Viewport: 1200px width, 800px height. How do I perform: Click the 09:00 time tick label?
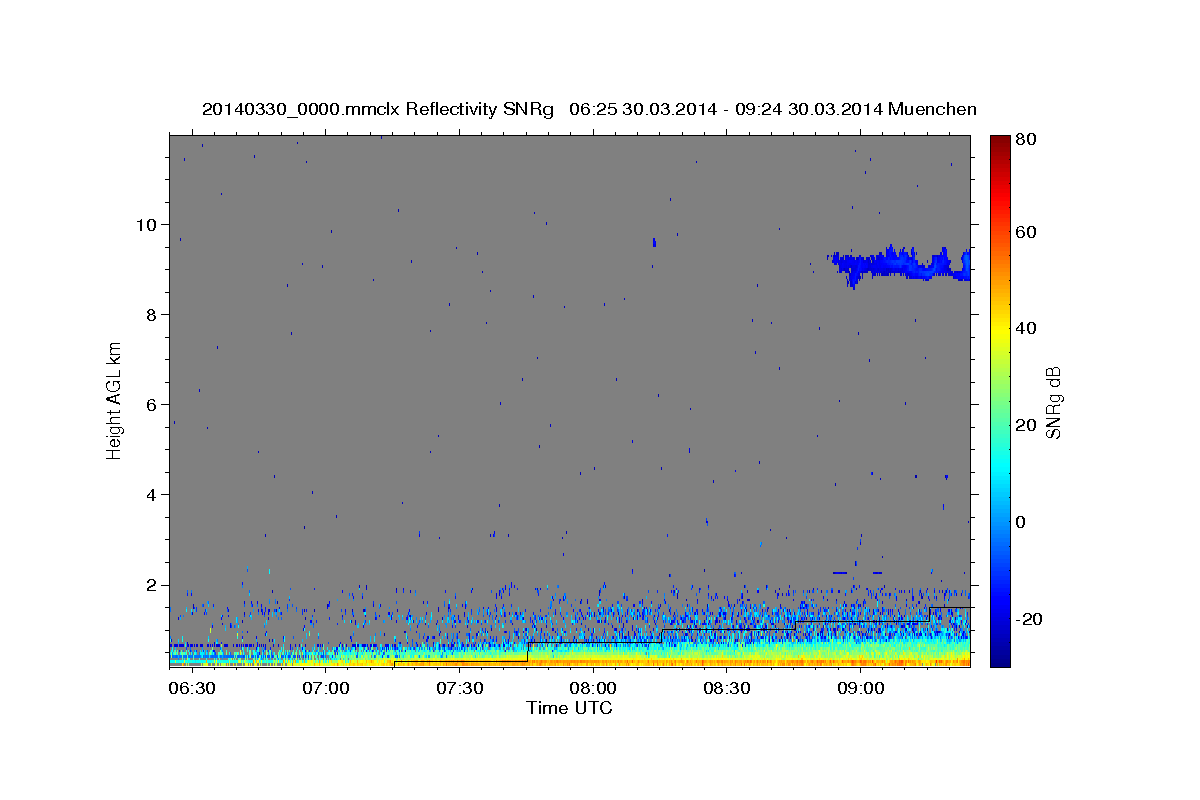860,688
